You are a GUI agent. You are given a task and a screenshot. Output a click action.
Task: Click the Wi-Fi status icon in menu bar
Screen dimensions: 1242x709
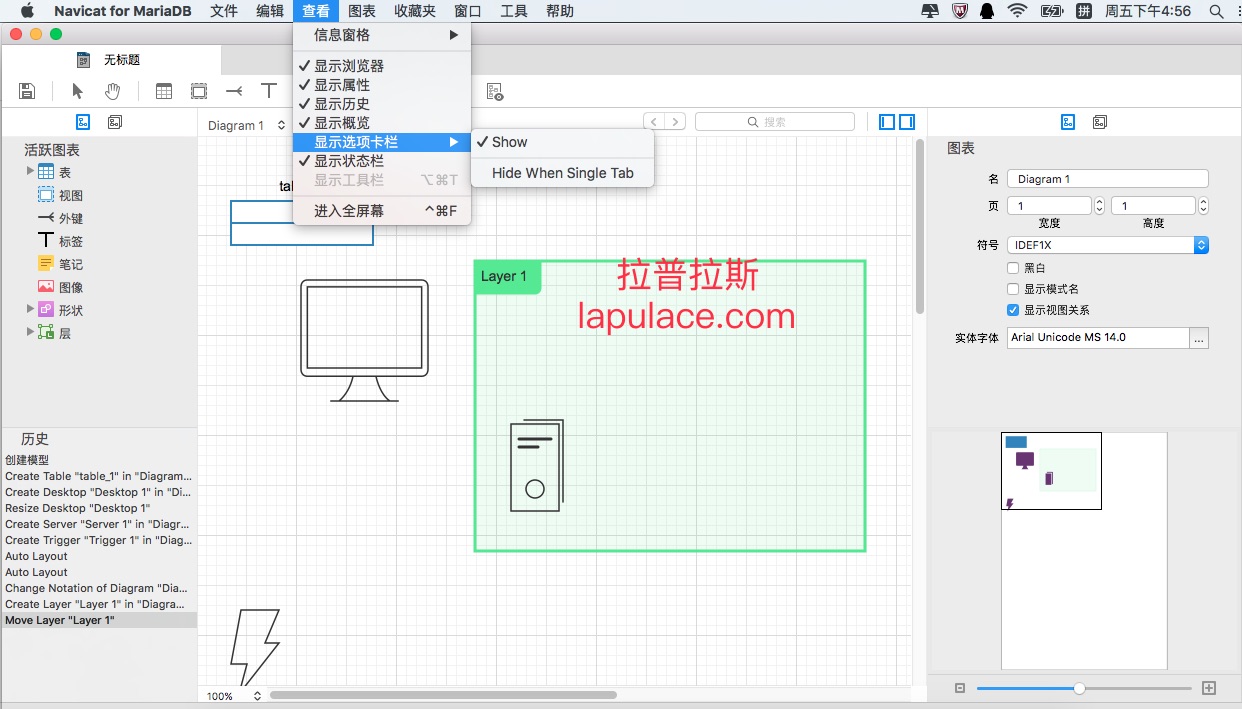[x=1018, y=11]
